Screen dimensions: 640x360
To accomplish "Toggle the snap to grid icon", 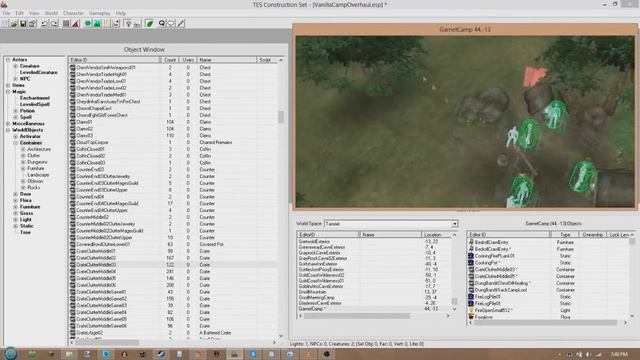I will [x=66, y=24].
